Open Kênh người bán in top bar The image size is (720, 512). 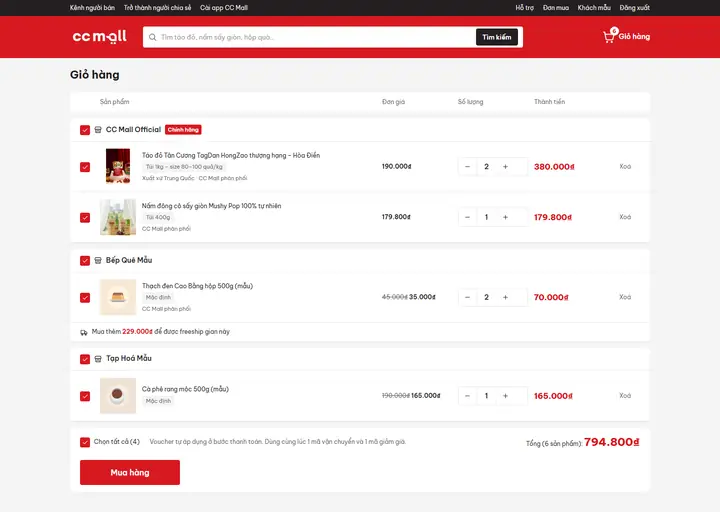(92, 8)
